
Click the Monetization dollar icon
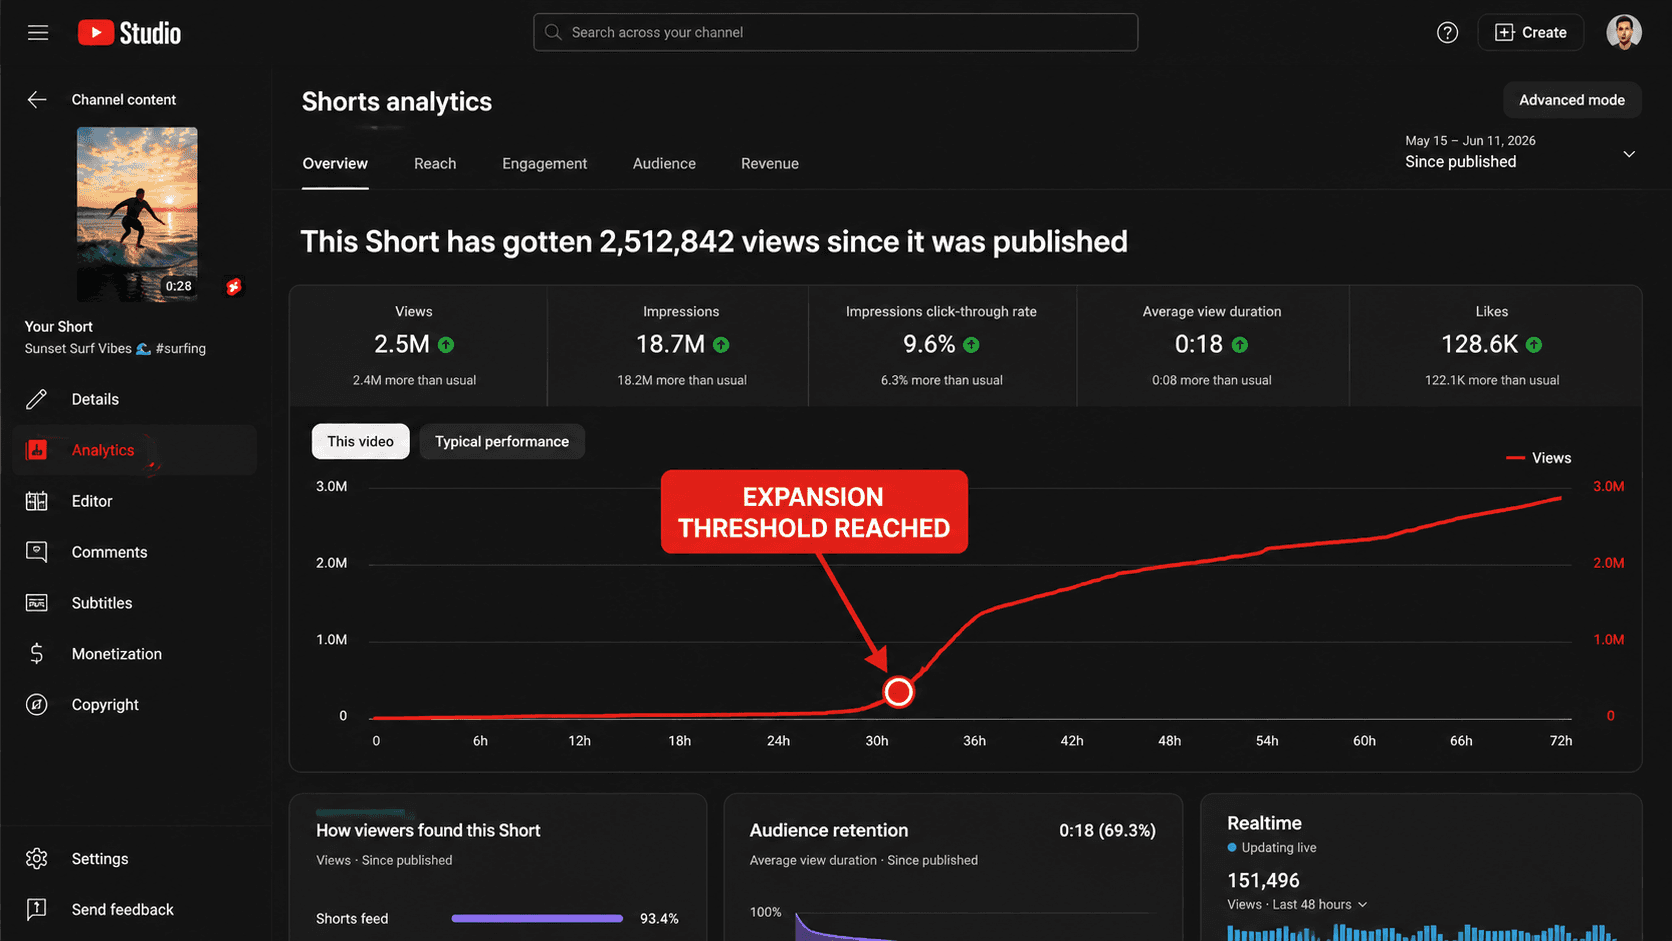[37, 654]
